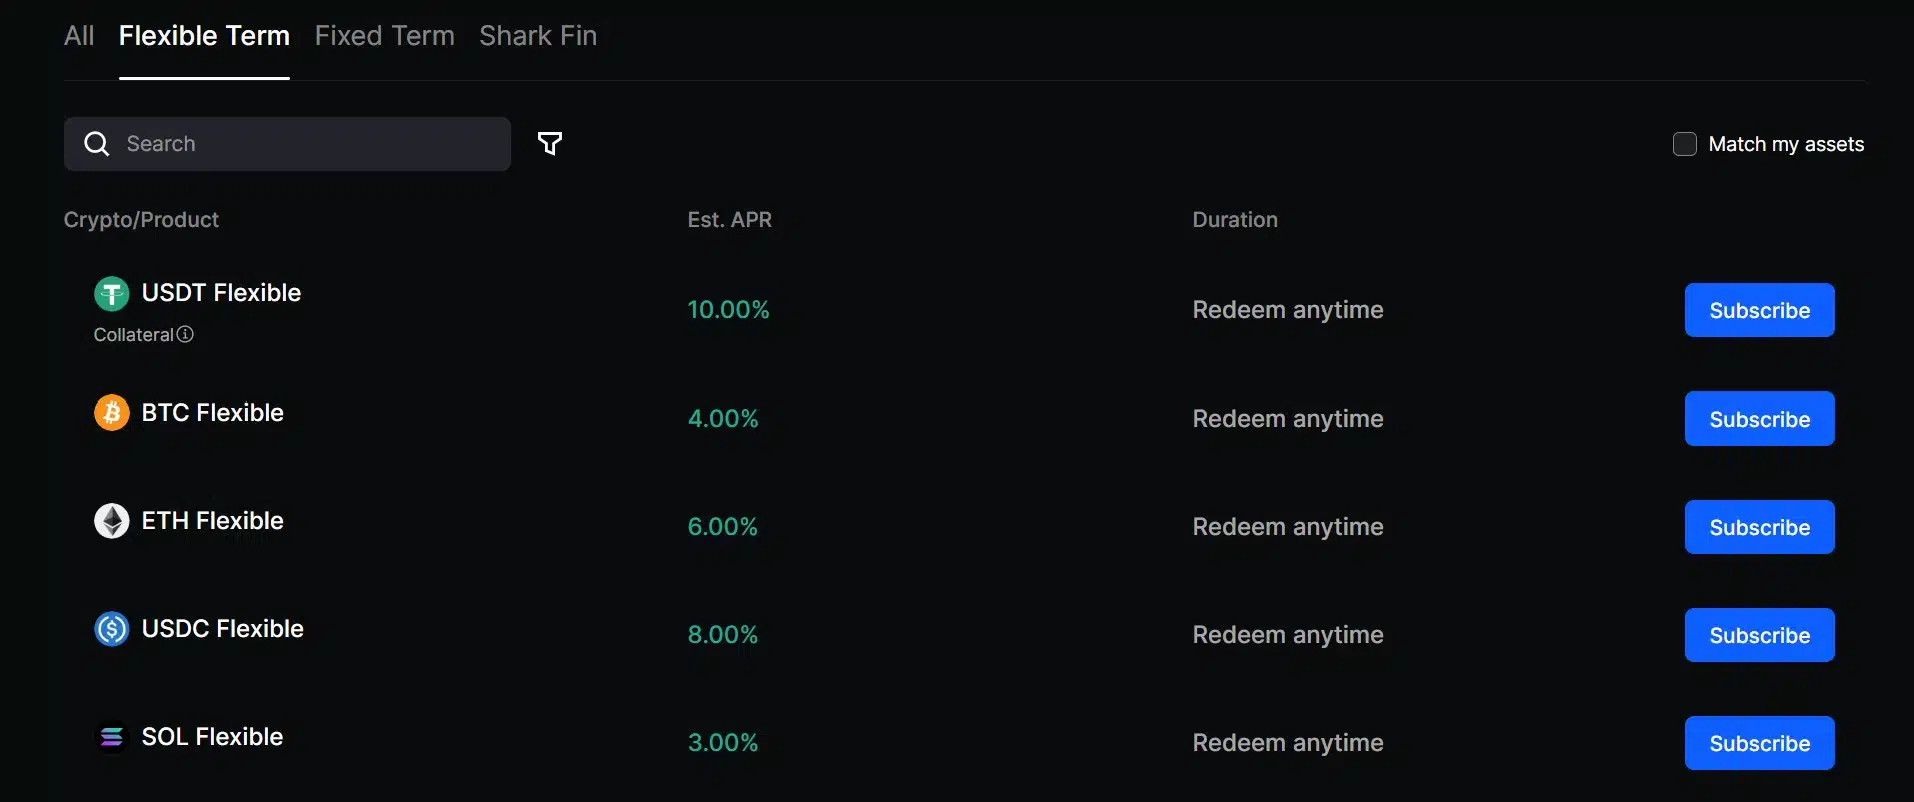Screen dimensions: 1914x802
Task: Subscribe to BTC Flexible
Action: [x=1759, y=418]
